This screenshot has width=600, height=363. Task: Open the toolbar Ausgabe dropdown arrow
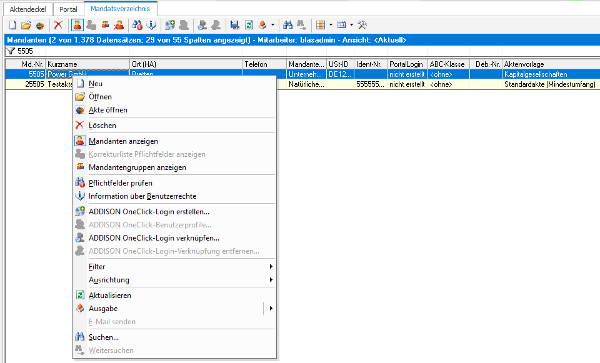tap(273, 25)
